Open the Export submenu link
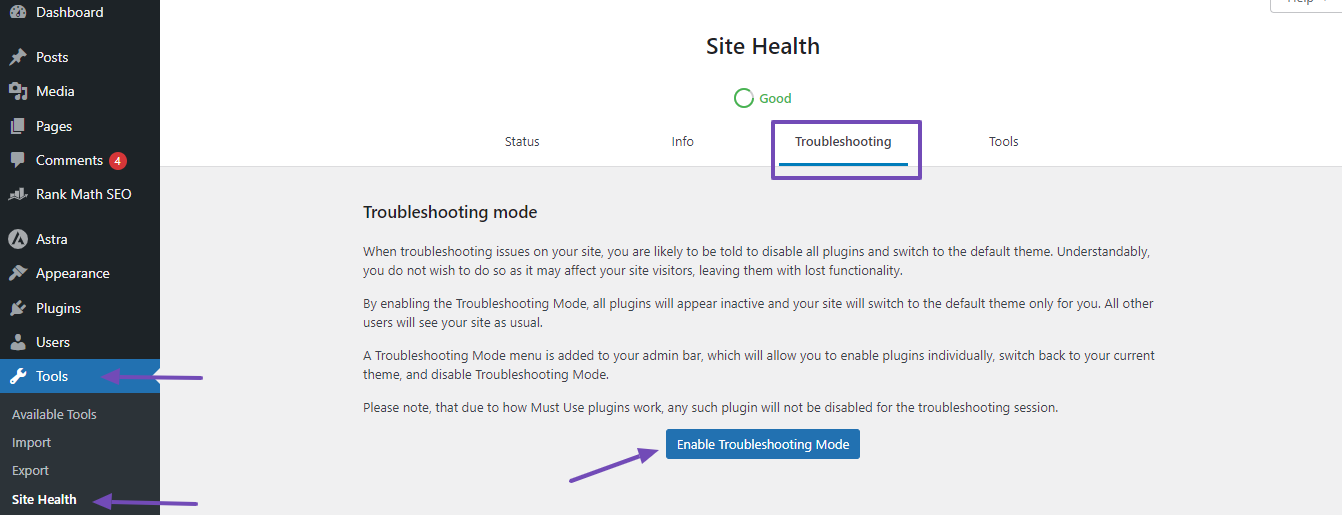Viewport: 1342px width, 515px height. [30, 470]
